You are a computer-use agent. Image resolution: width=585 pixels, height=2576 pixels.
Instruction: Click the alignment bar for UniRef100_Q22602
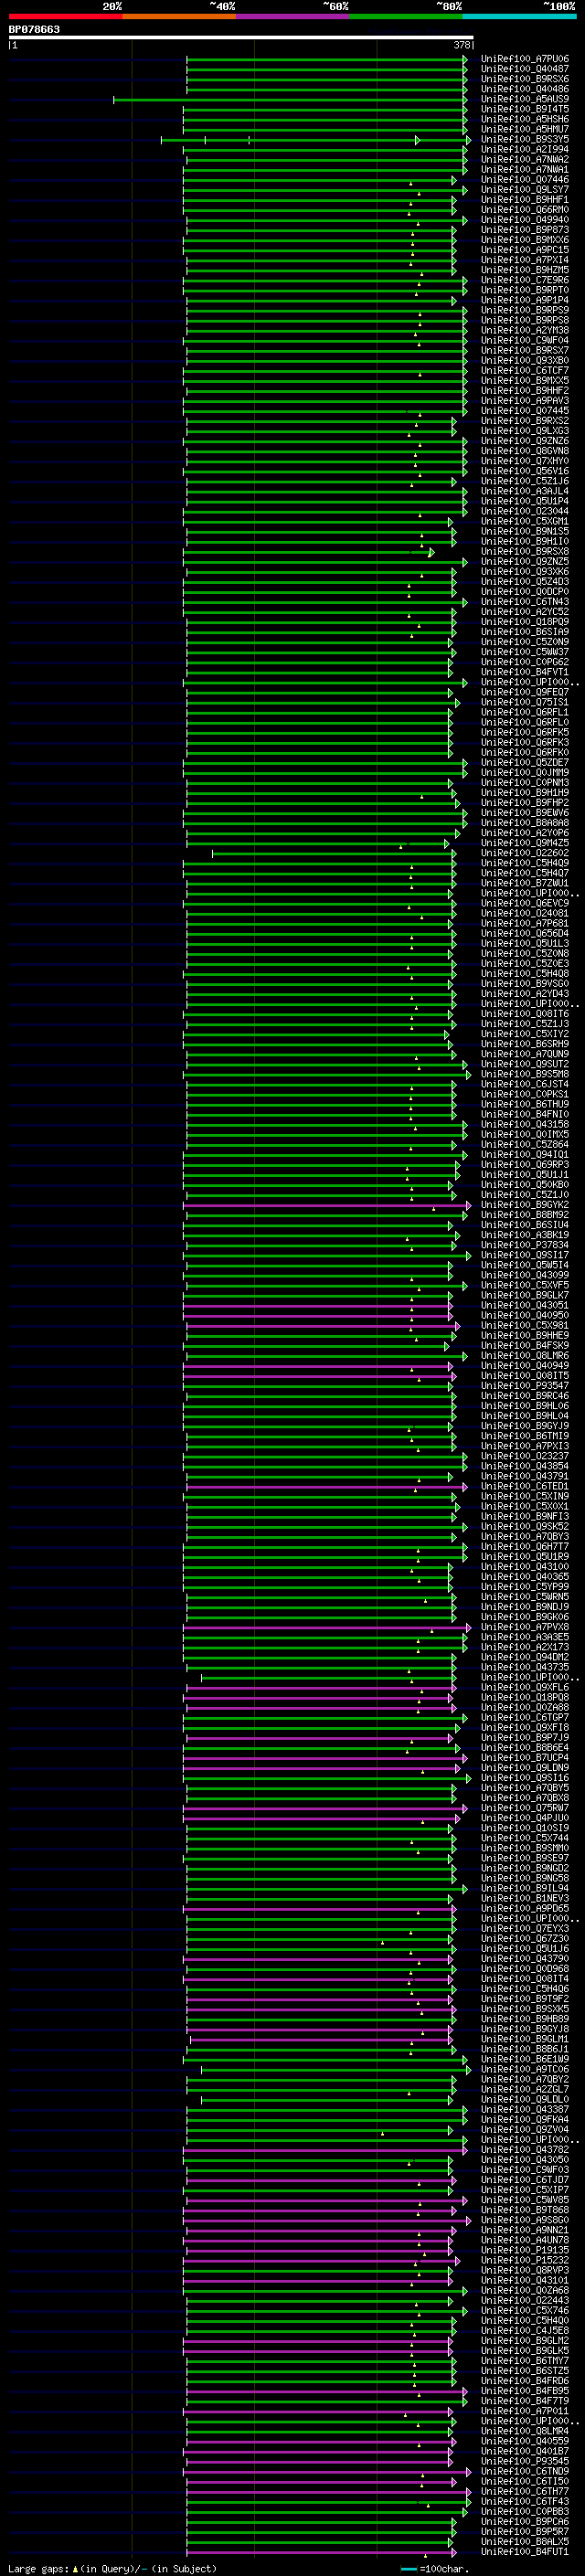(x=334, y=853)
